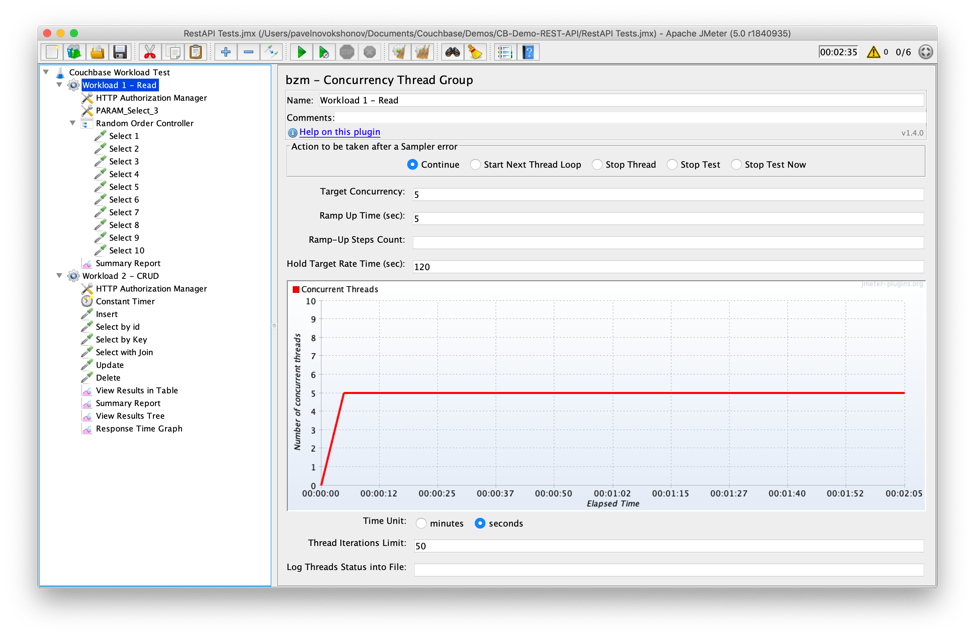Select the Continue radio button
This screenshot has width=974, height=637.
(x=412, y=165)
